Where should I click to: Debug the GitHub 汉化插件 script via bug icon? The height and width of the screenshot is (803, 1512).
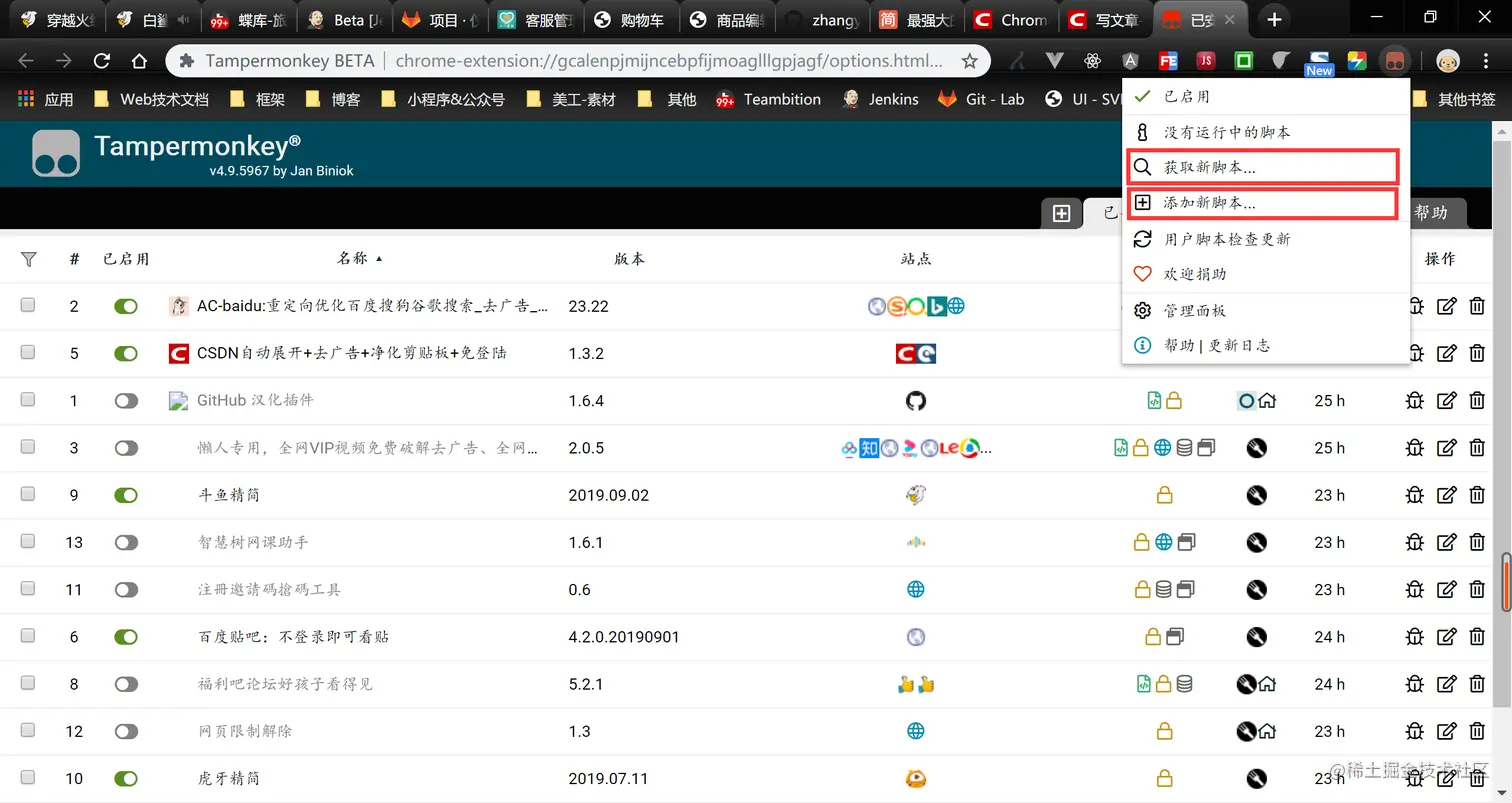(1415, 401)
